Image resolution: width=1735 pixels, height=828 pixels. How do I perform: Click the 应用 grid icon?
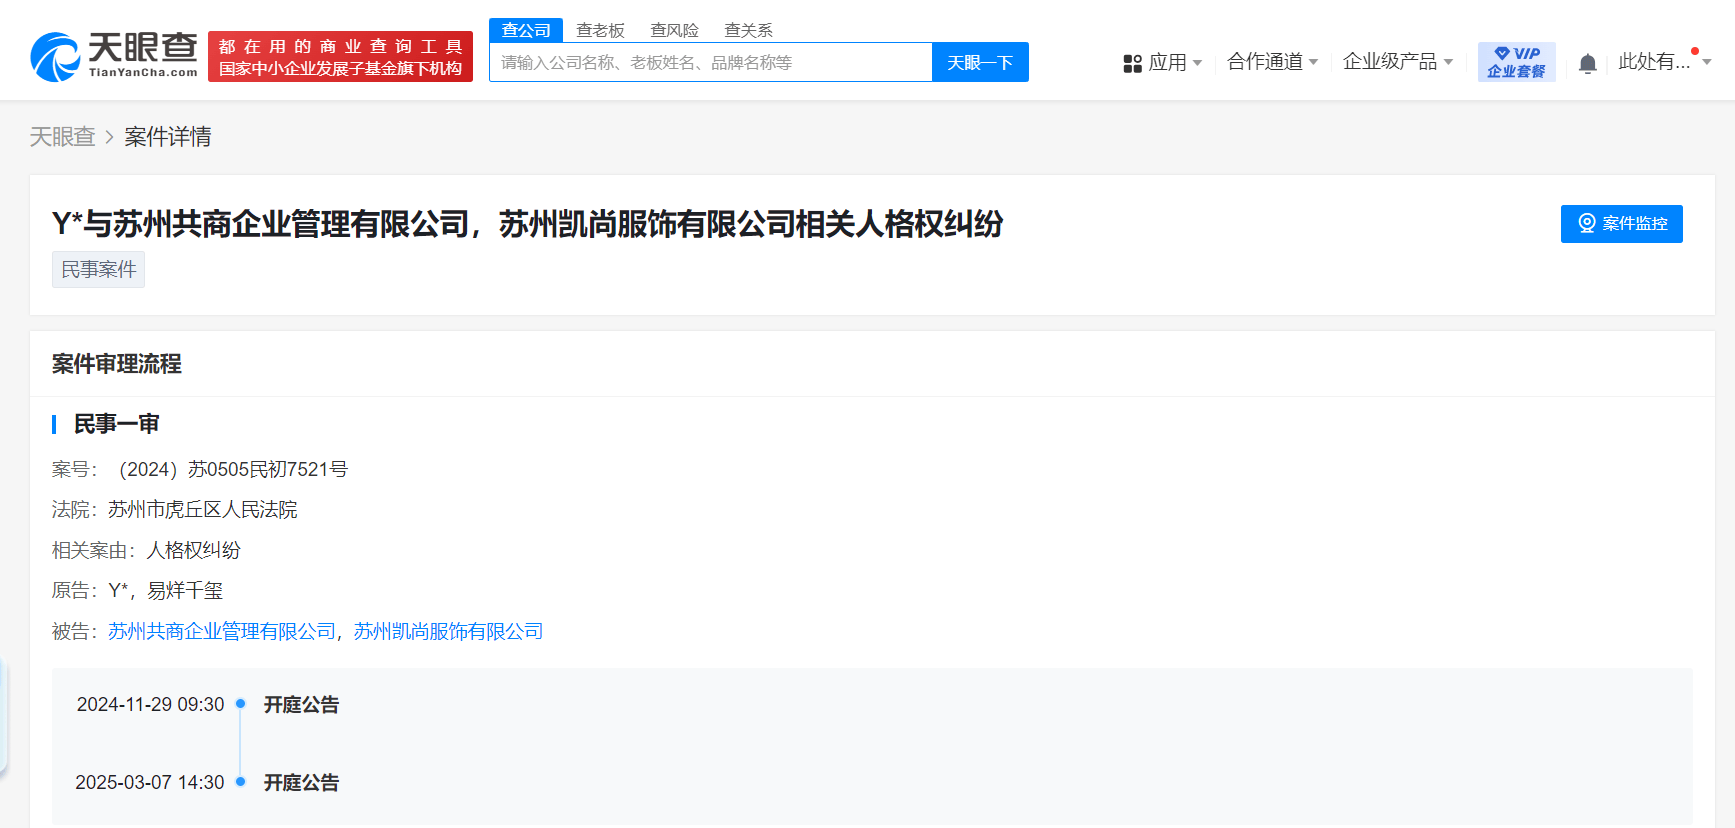coord(1132,64)
